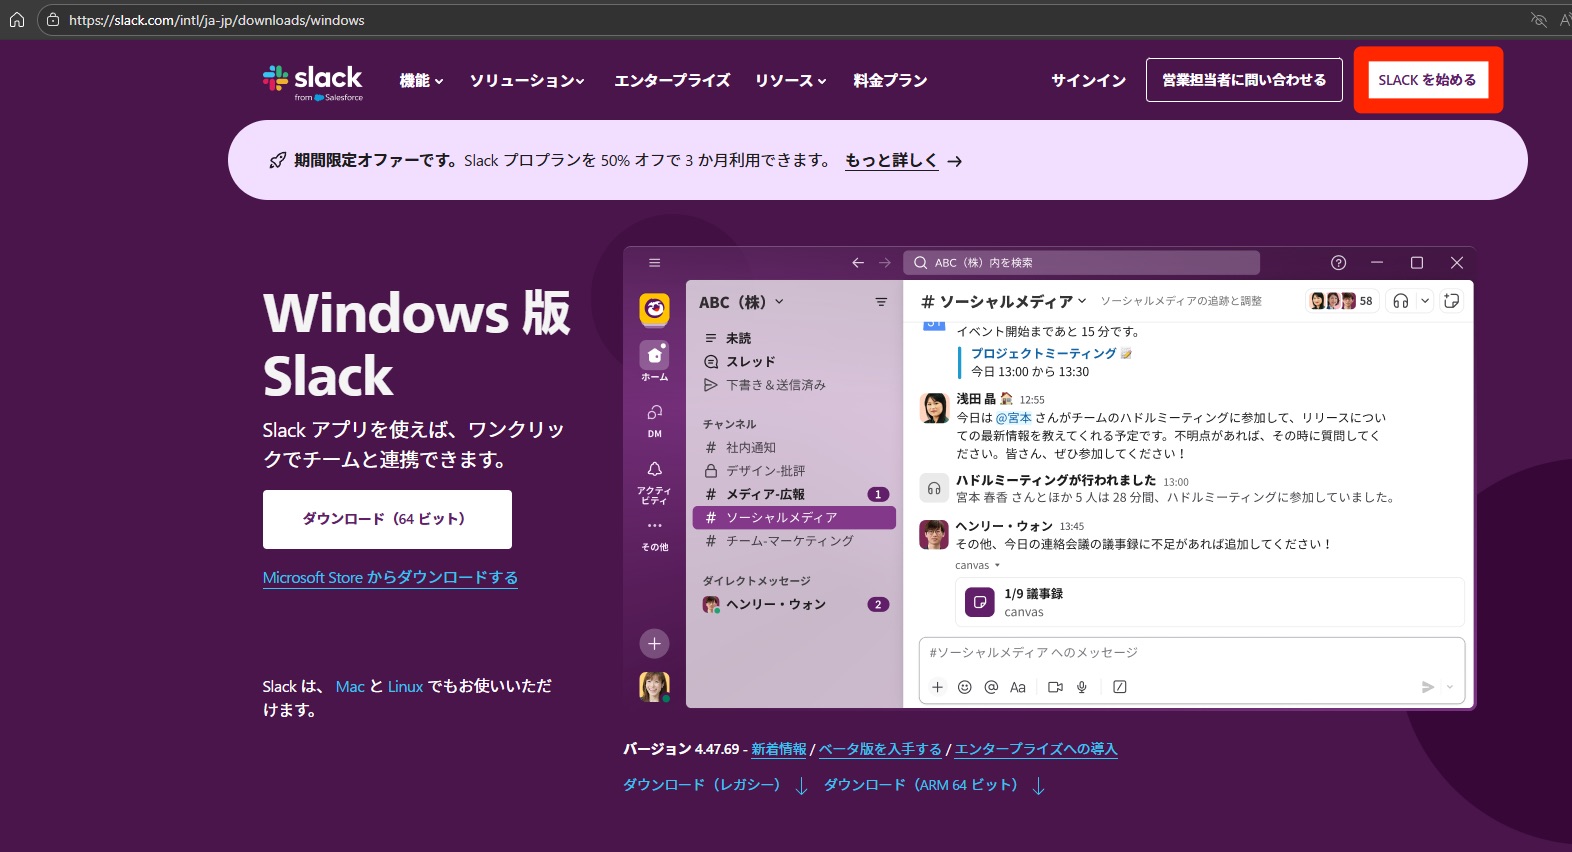Click the tracking prevention eye icon in address bar
Image resolution: width=1572 pixels, height=852 pixels.
(x=1539, y=20)
